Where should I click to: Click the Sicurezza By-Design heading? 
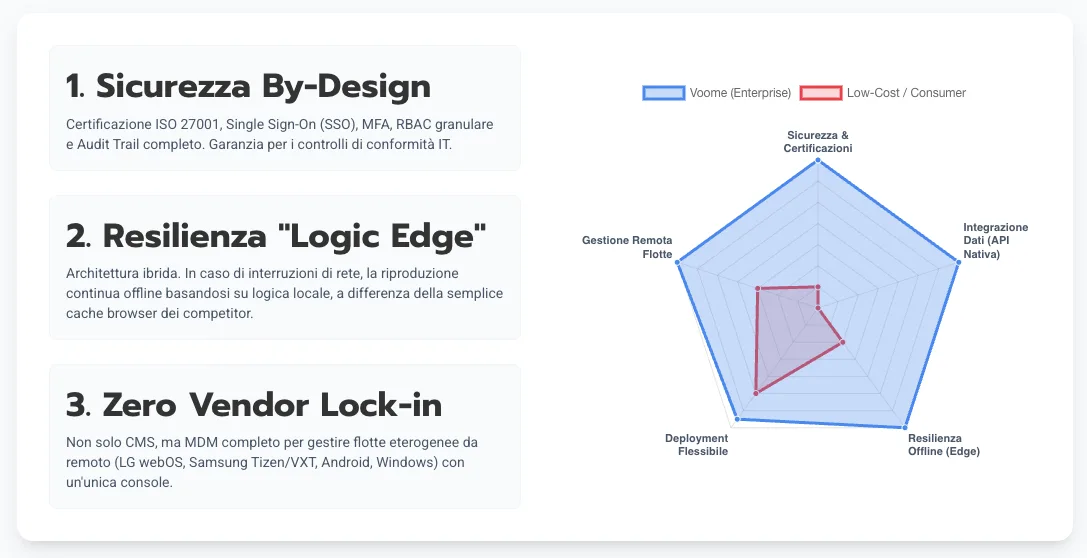point(248,86)
